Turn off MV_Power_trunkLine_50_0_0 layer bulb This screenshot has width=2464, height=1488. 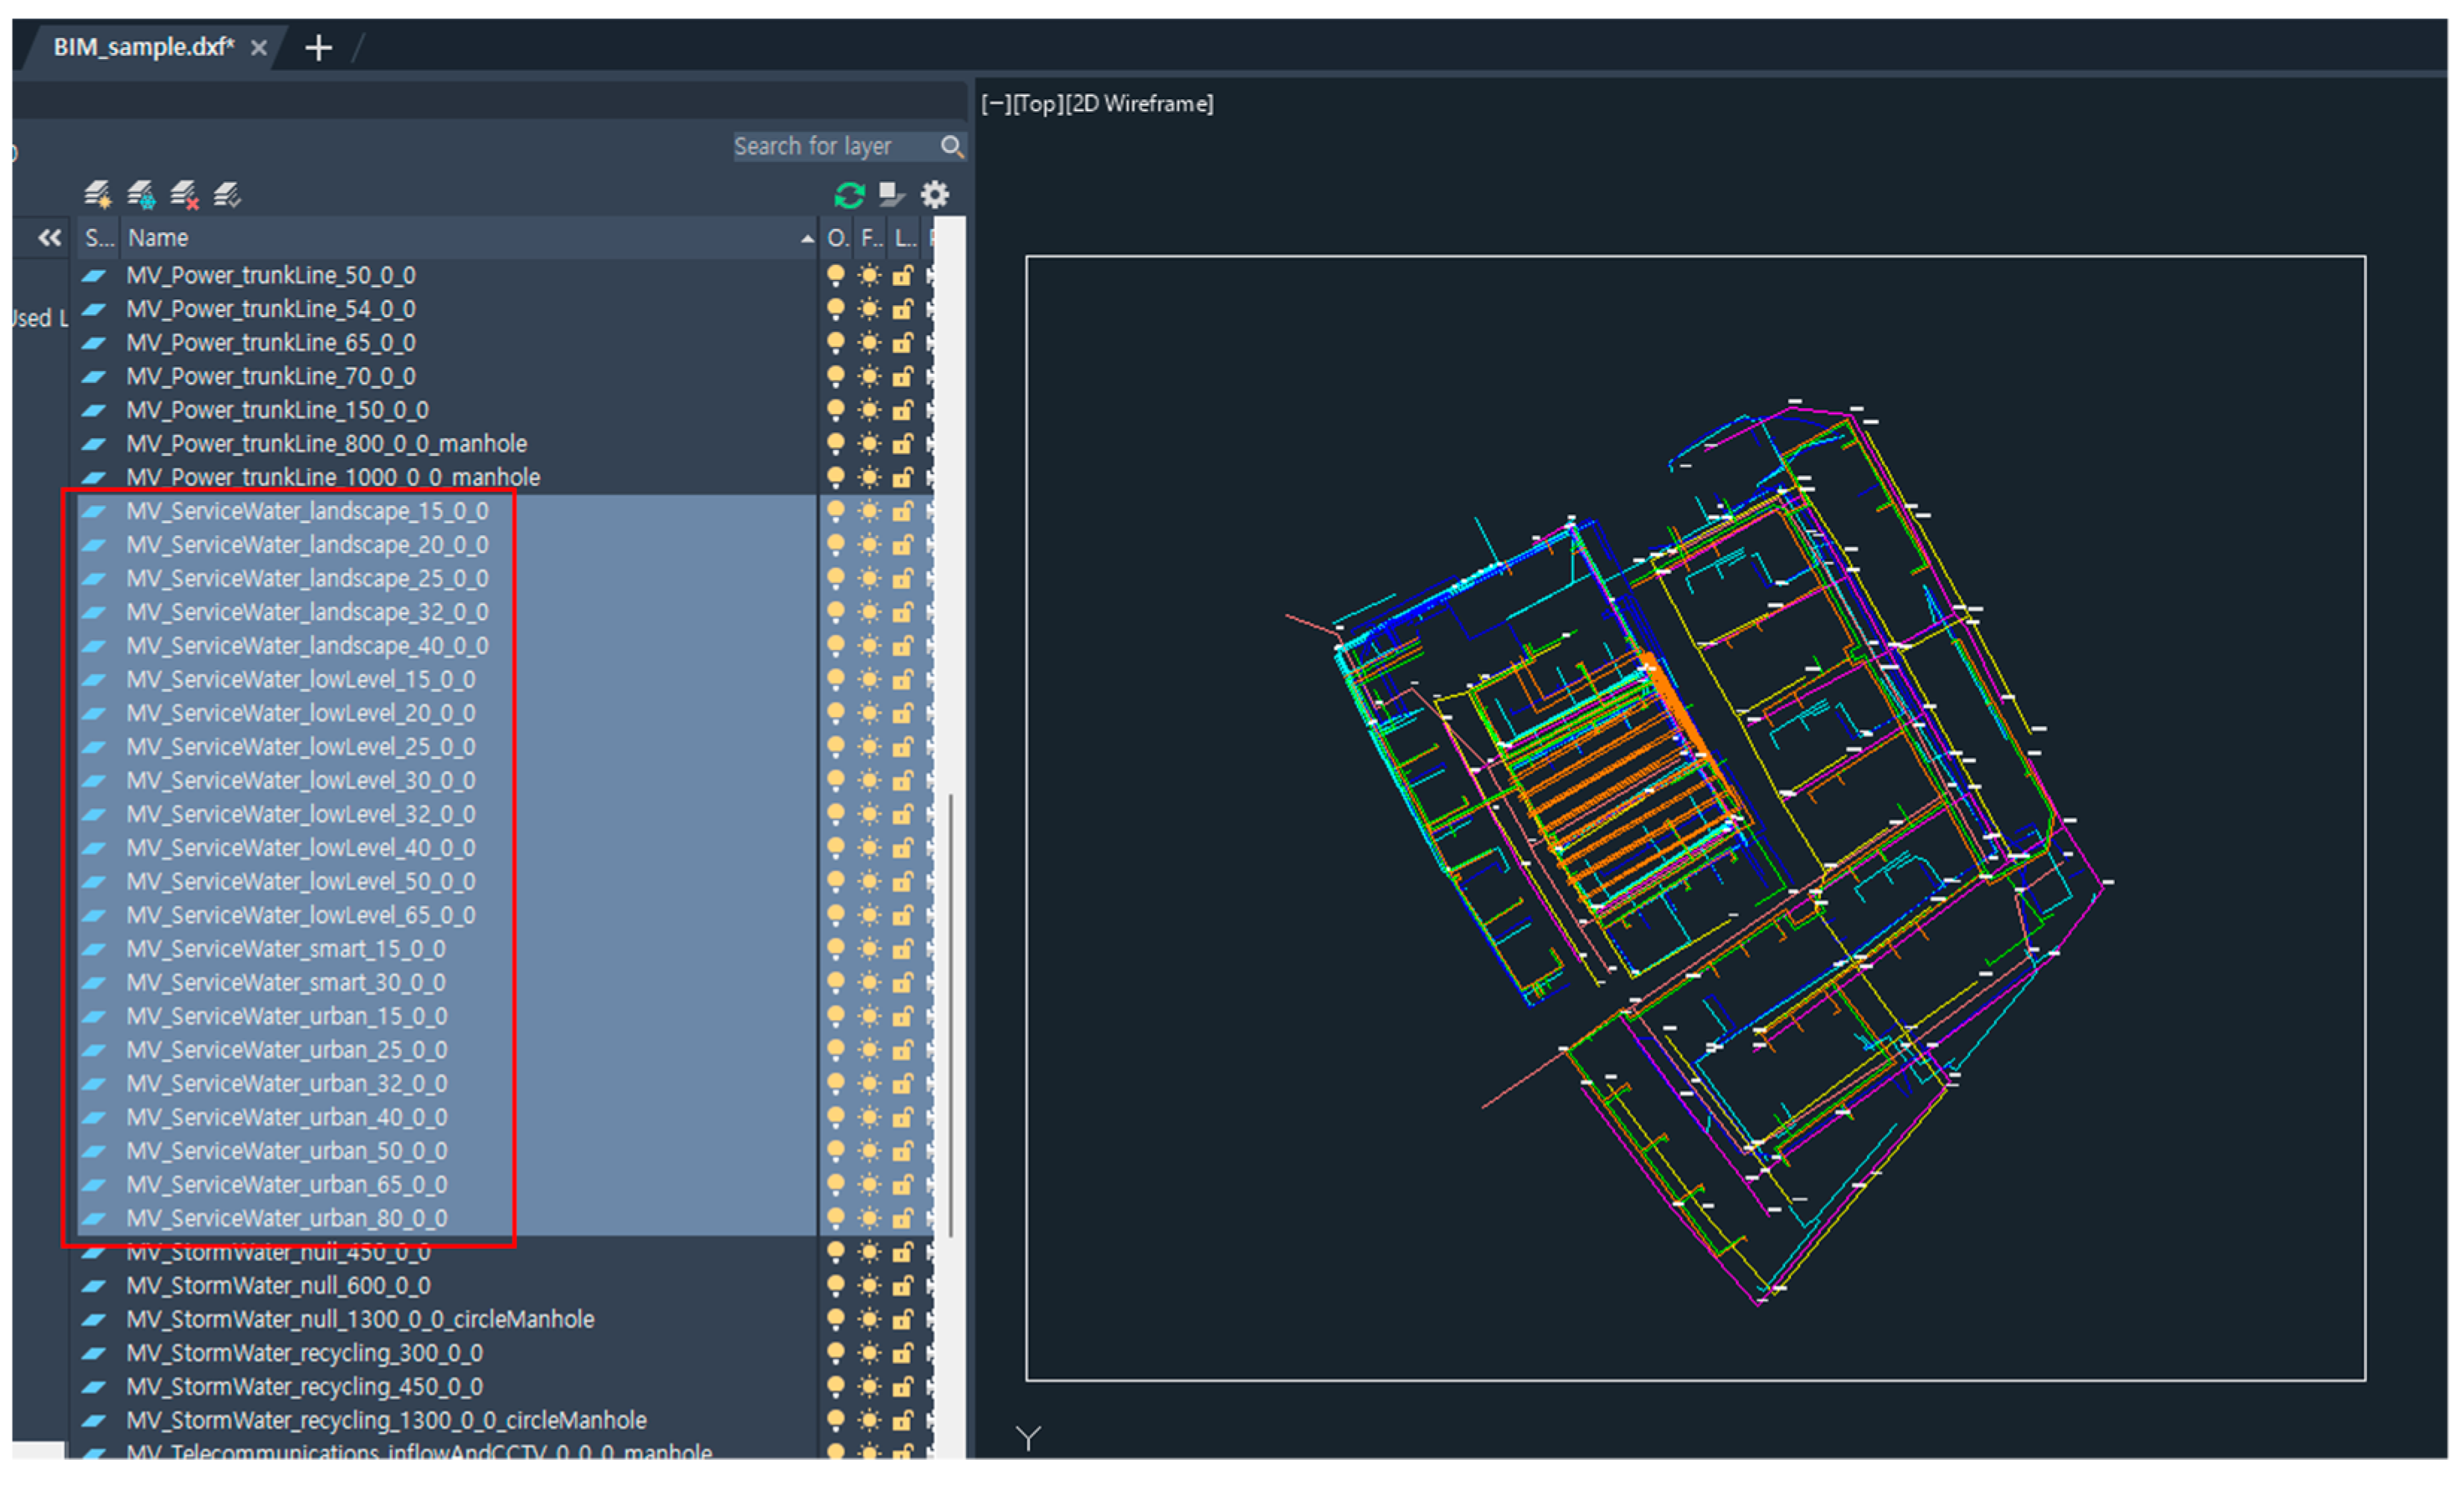(x=835, y=275)
